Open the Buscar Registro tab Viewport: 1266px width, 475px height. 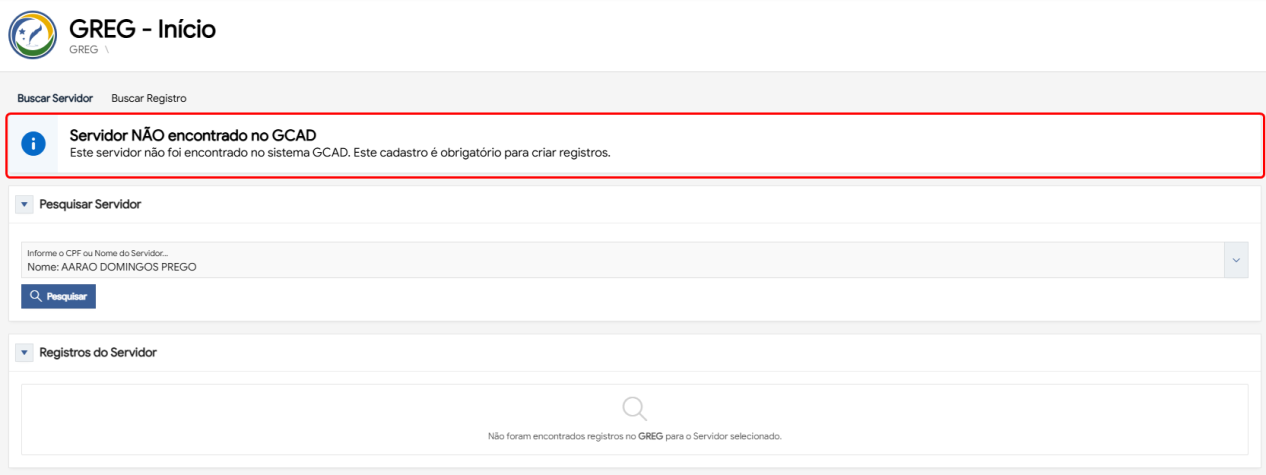point(149,98)
